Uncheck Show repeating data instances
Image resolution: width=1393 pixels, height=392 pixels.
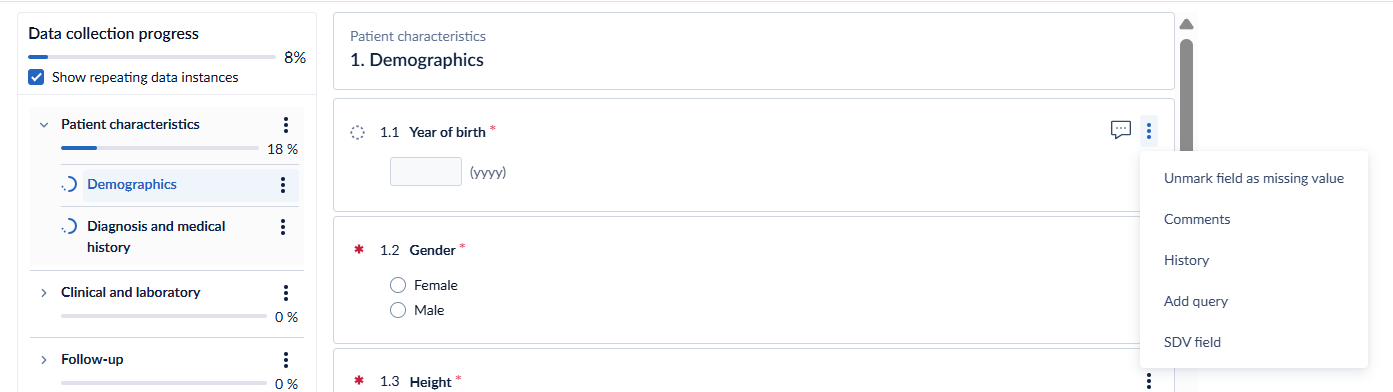click(x=36, y=77)
